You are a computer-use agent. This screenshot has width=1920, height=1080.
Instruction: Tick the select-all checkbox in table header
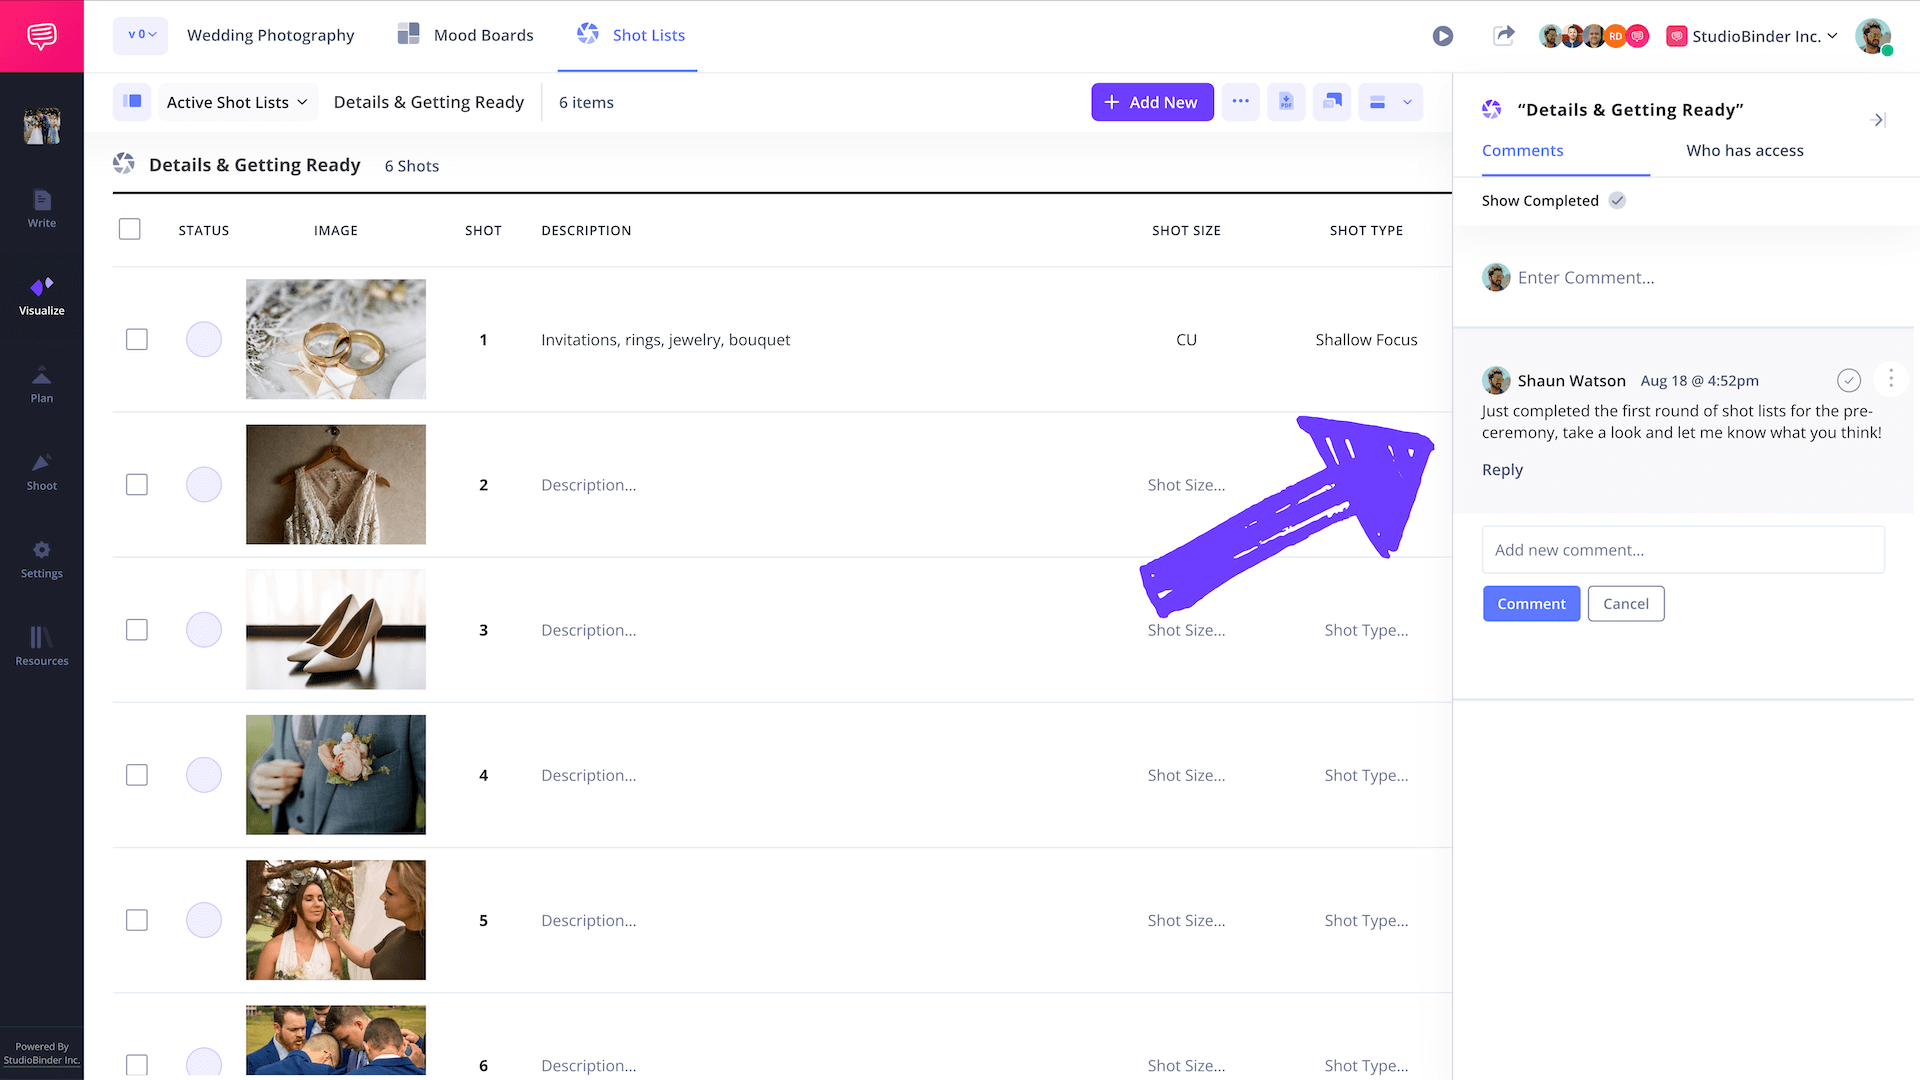click(130, 230)
